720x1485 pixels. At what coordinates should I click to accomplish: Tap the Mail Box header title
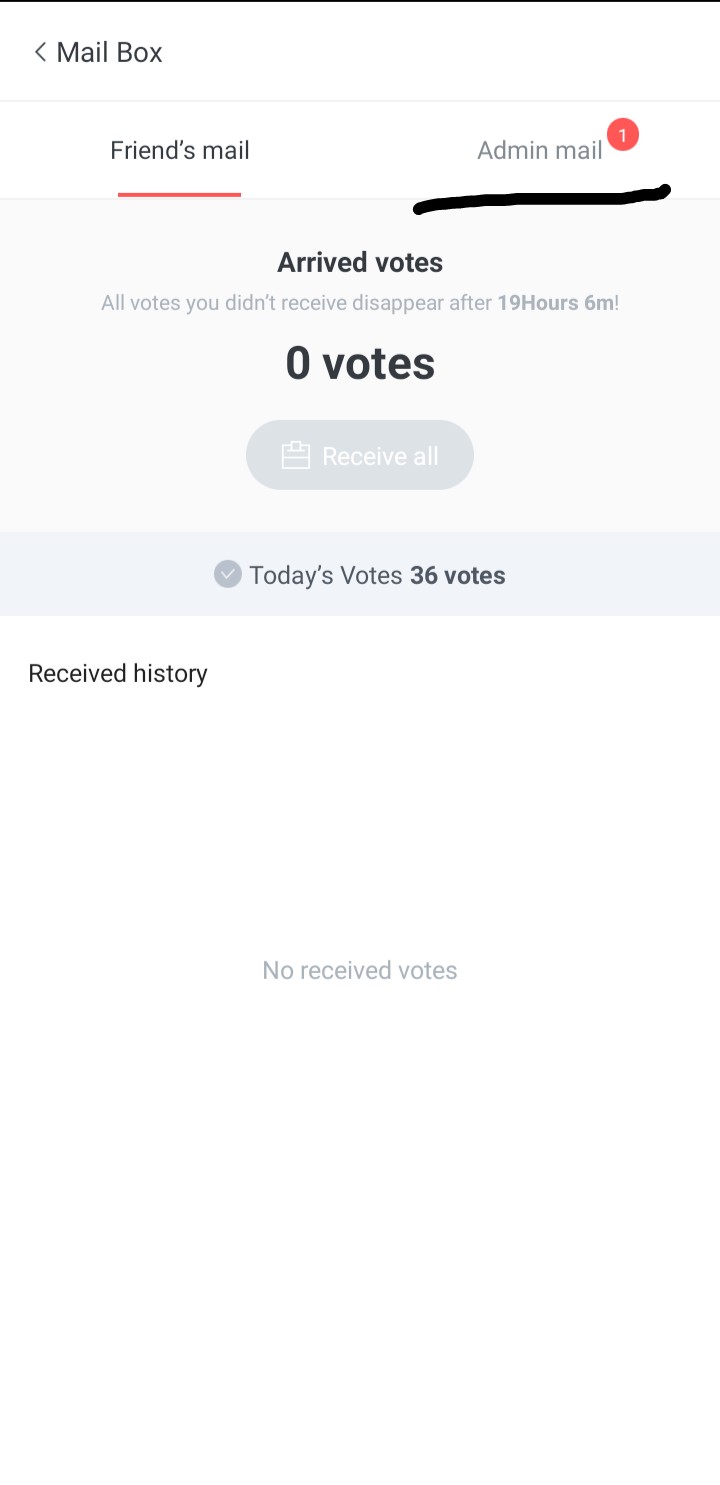point(109,52)
